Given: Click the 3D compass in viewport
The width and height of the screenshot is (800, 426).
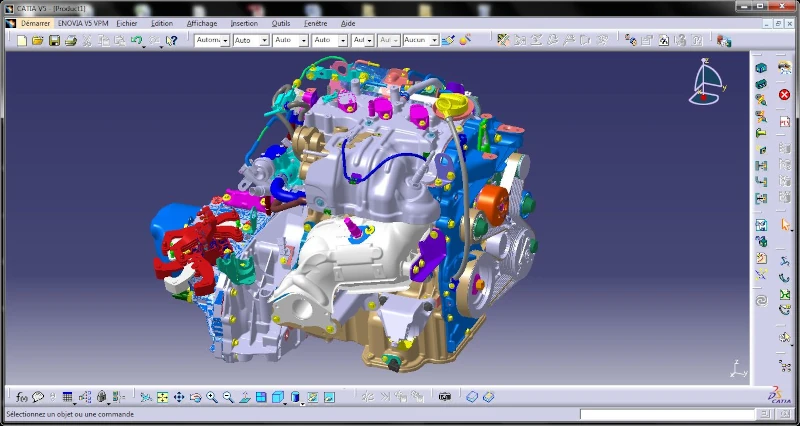Looking at the screenshot, I should click(707, 82).
